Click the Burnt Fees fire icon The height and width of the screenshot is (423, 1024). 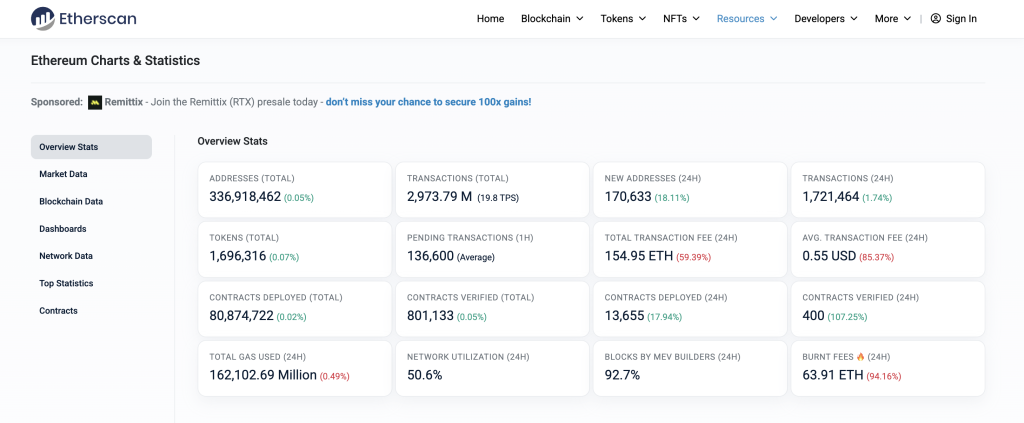(x=859, y=357)
